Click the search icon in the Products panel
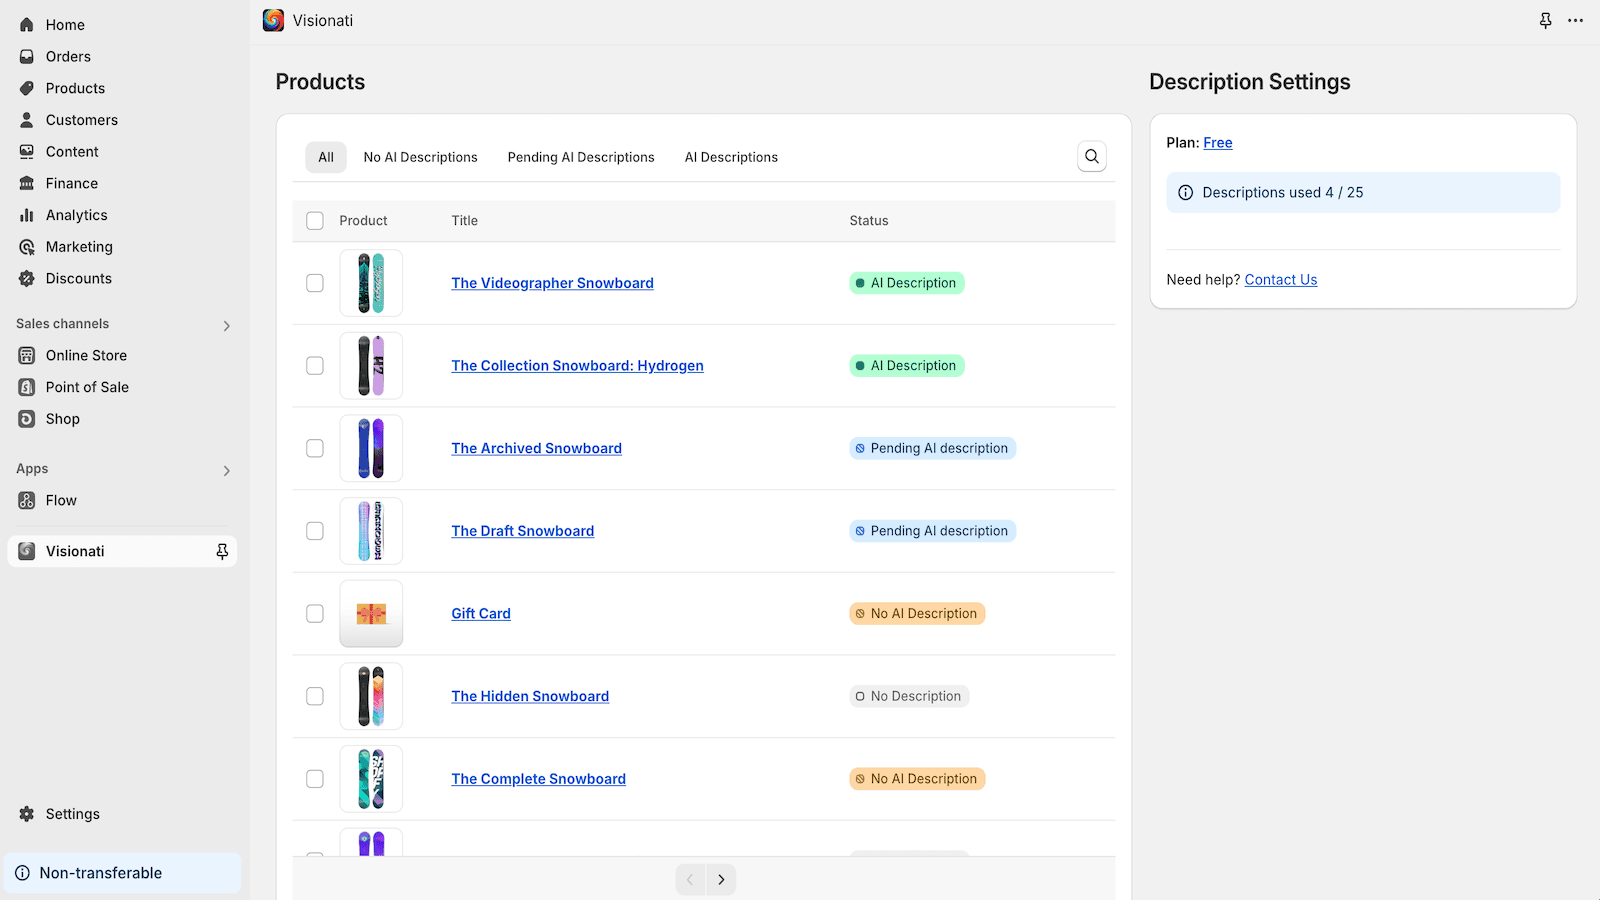The width and height of the screenshot is (1600, 900). pyautogui.click(x=1091, y=156)
